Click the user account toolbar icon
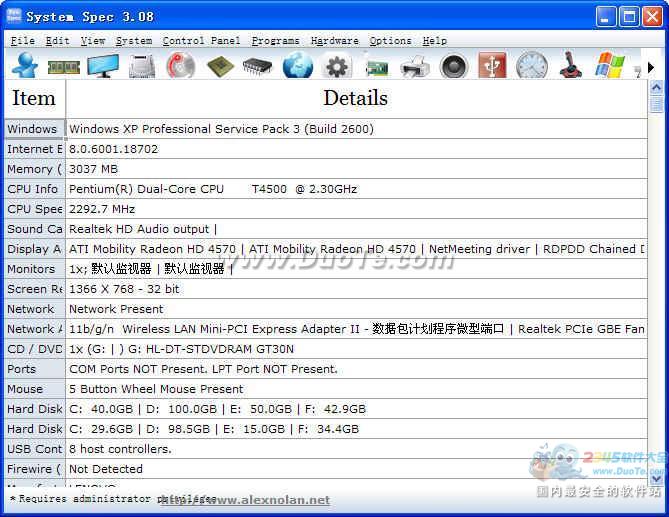The width and height of the screenshot is (669, 517). pyautogui.click(x=24, y=65)
